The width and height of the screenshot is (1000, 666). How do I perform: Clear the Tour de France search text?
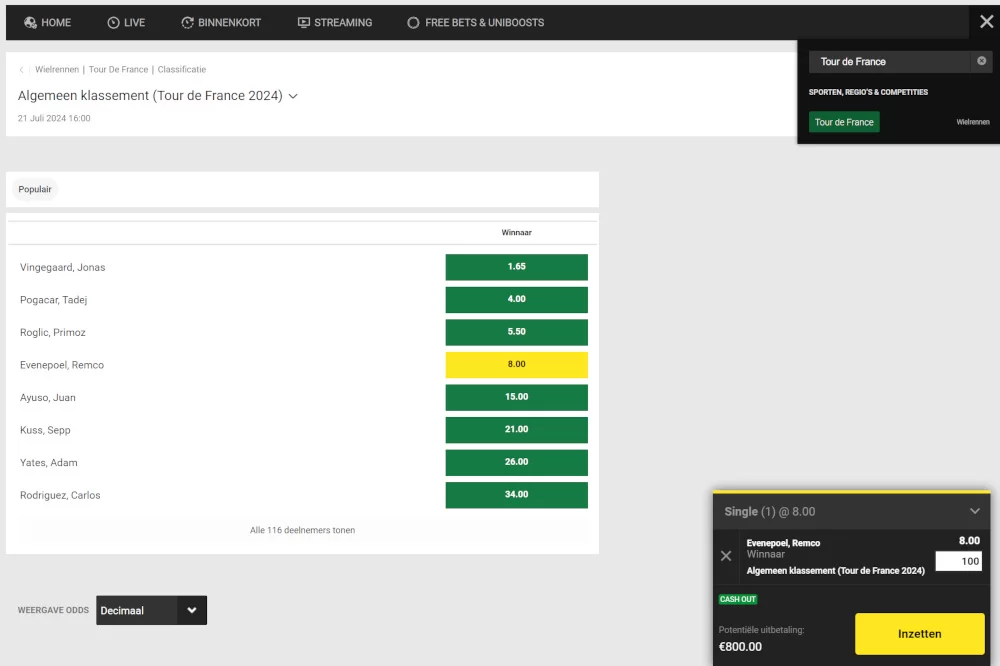click(x=982, y=61)
